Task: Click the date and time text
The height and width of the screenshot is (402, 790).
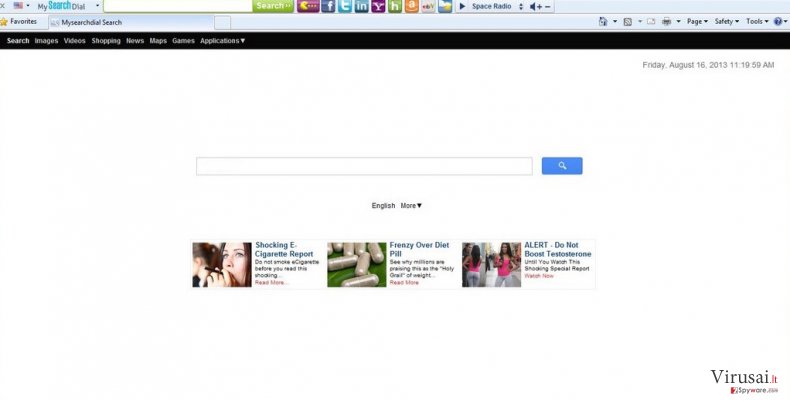Action: (x=708, y=65)
